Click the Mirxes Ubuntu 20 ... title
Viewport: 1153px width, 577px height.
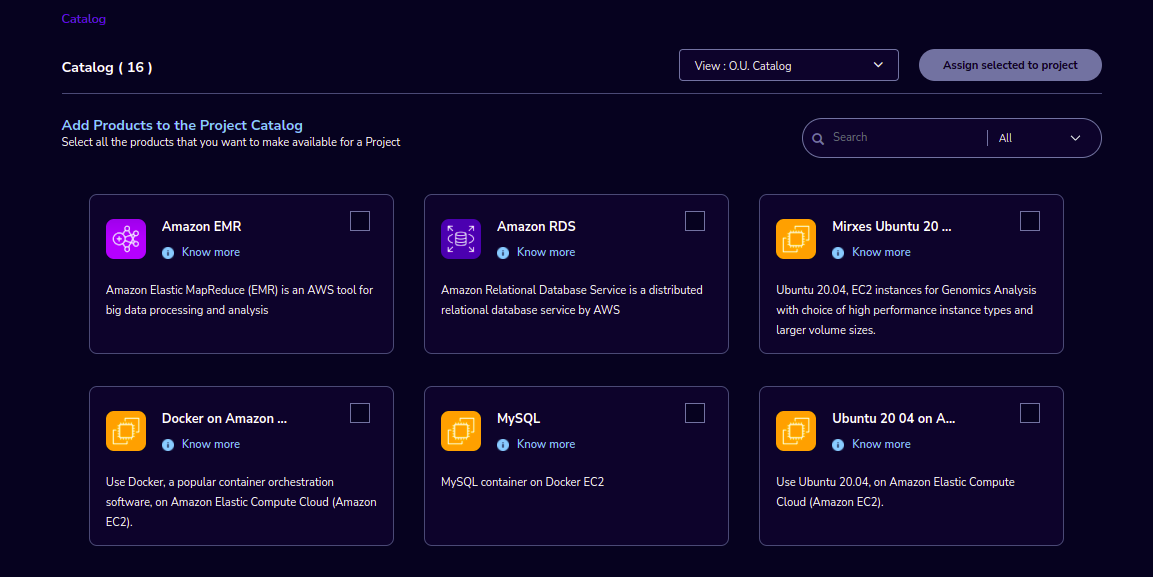(891, 226)
